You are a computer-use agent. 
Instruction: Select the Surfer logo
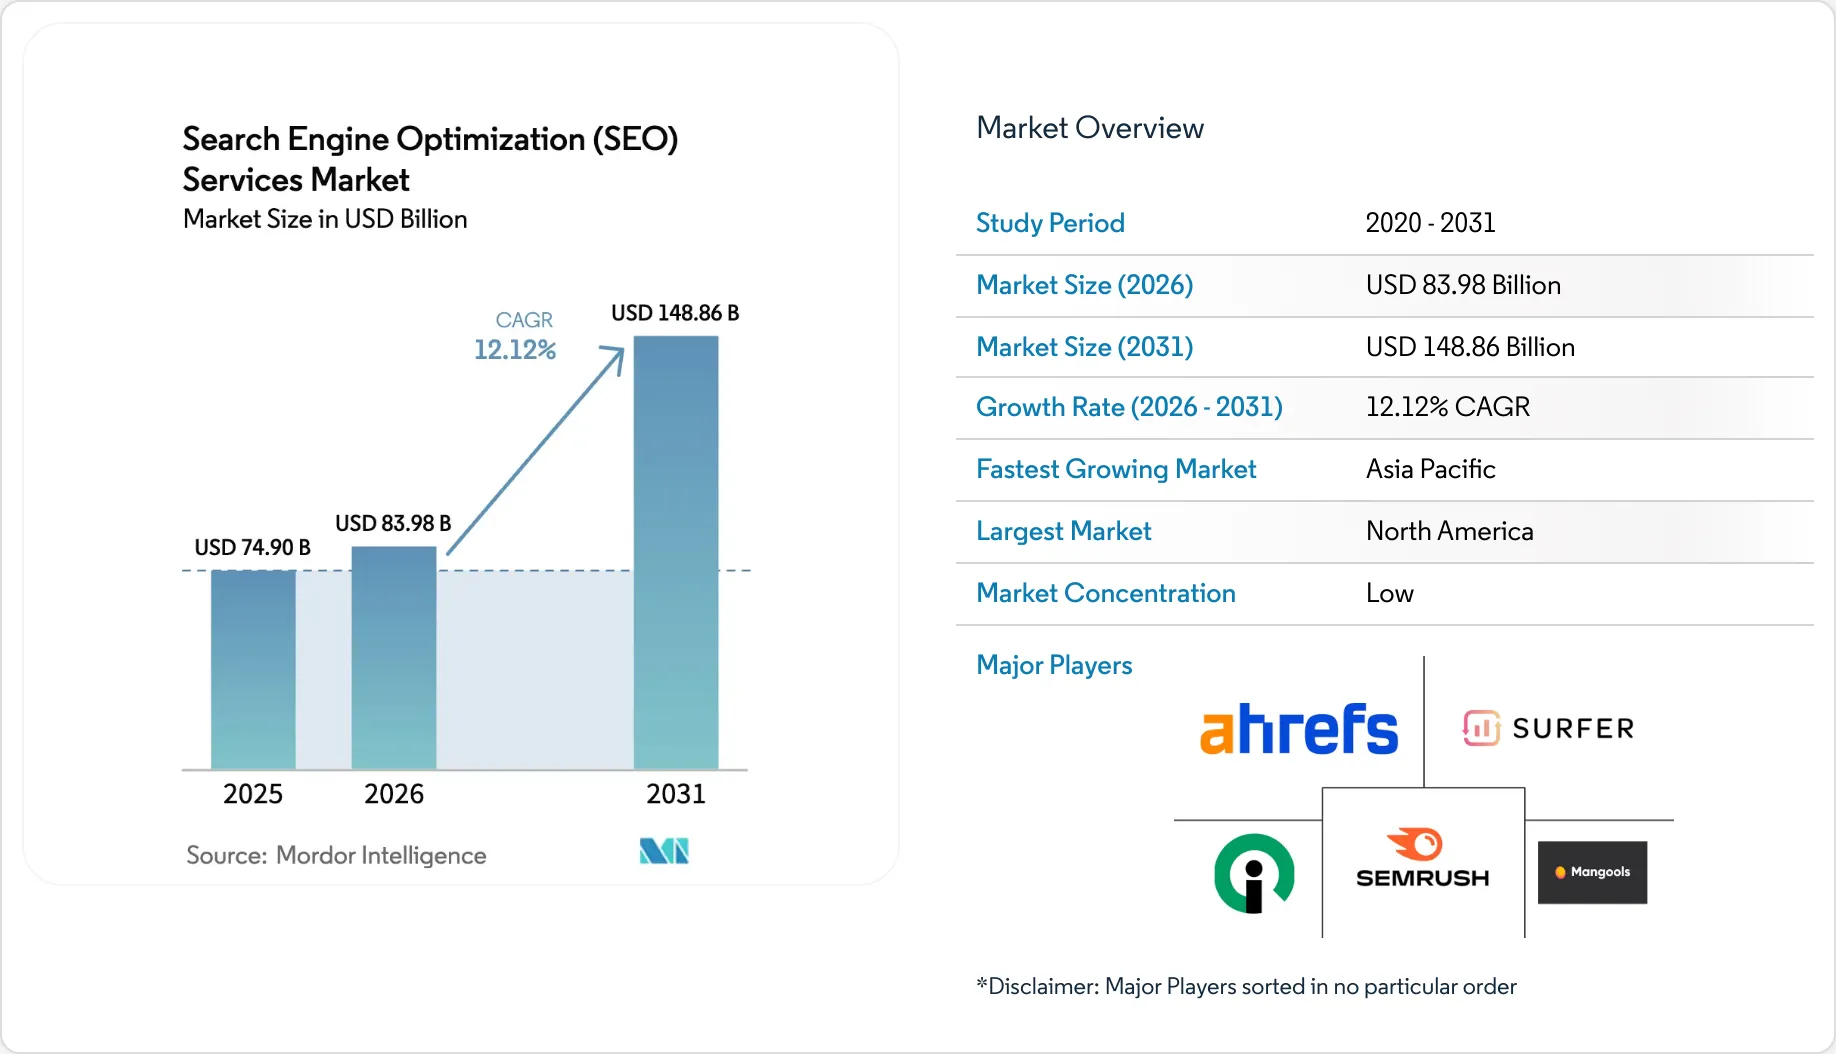pos(1547,727)
